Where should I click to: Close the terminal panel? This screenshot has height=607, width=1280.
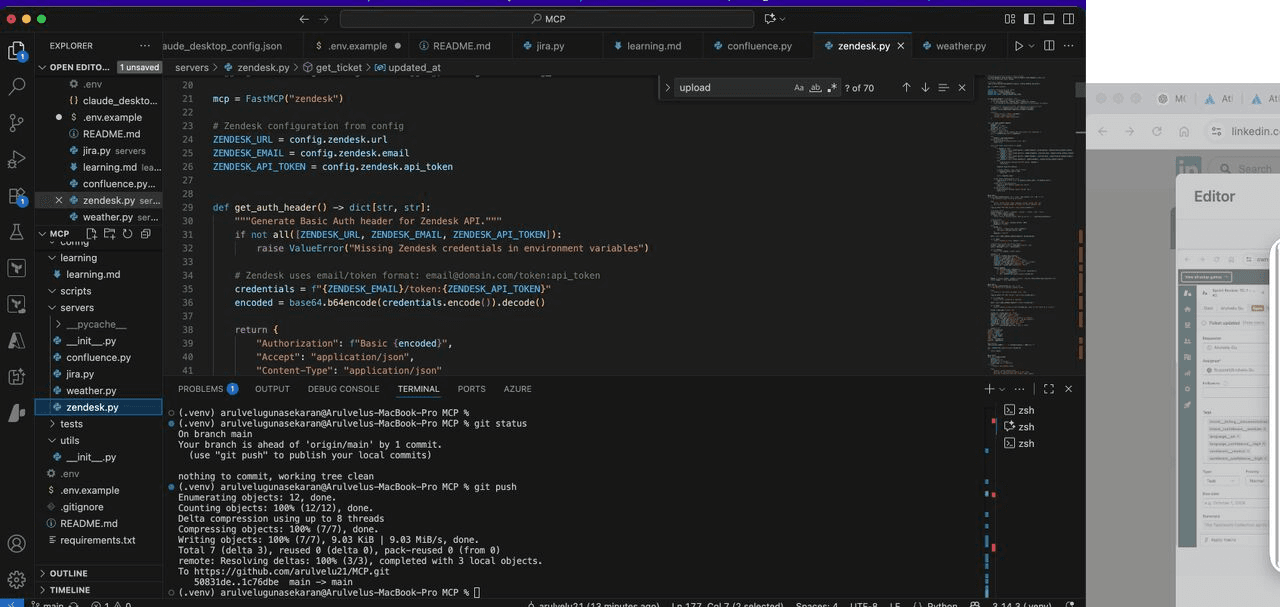point(1068,389)
